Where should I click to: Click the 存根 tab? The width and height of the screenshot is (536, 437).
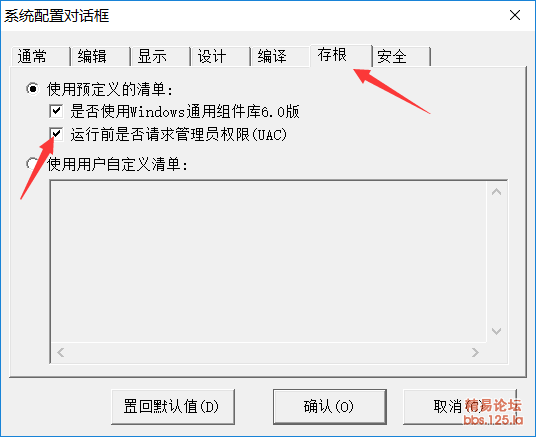tap(341, 55)
